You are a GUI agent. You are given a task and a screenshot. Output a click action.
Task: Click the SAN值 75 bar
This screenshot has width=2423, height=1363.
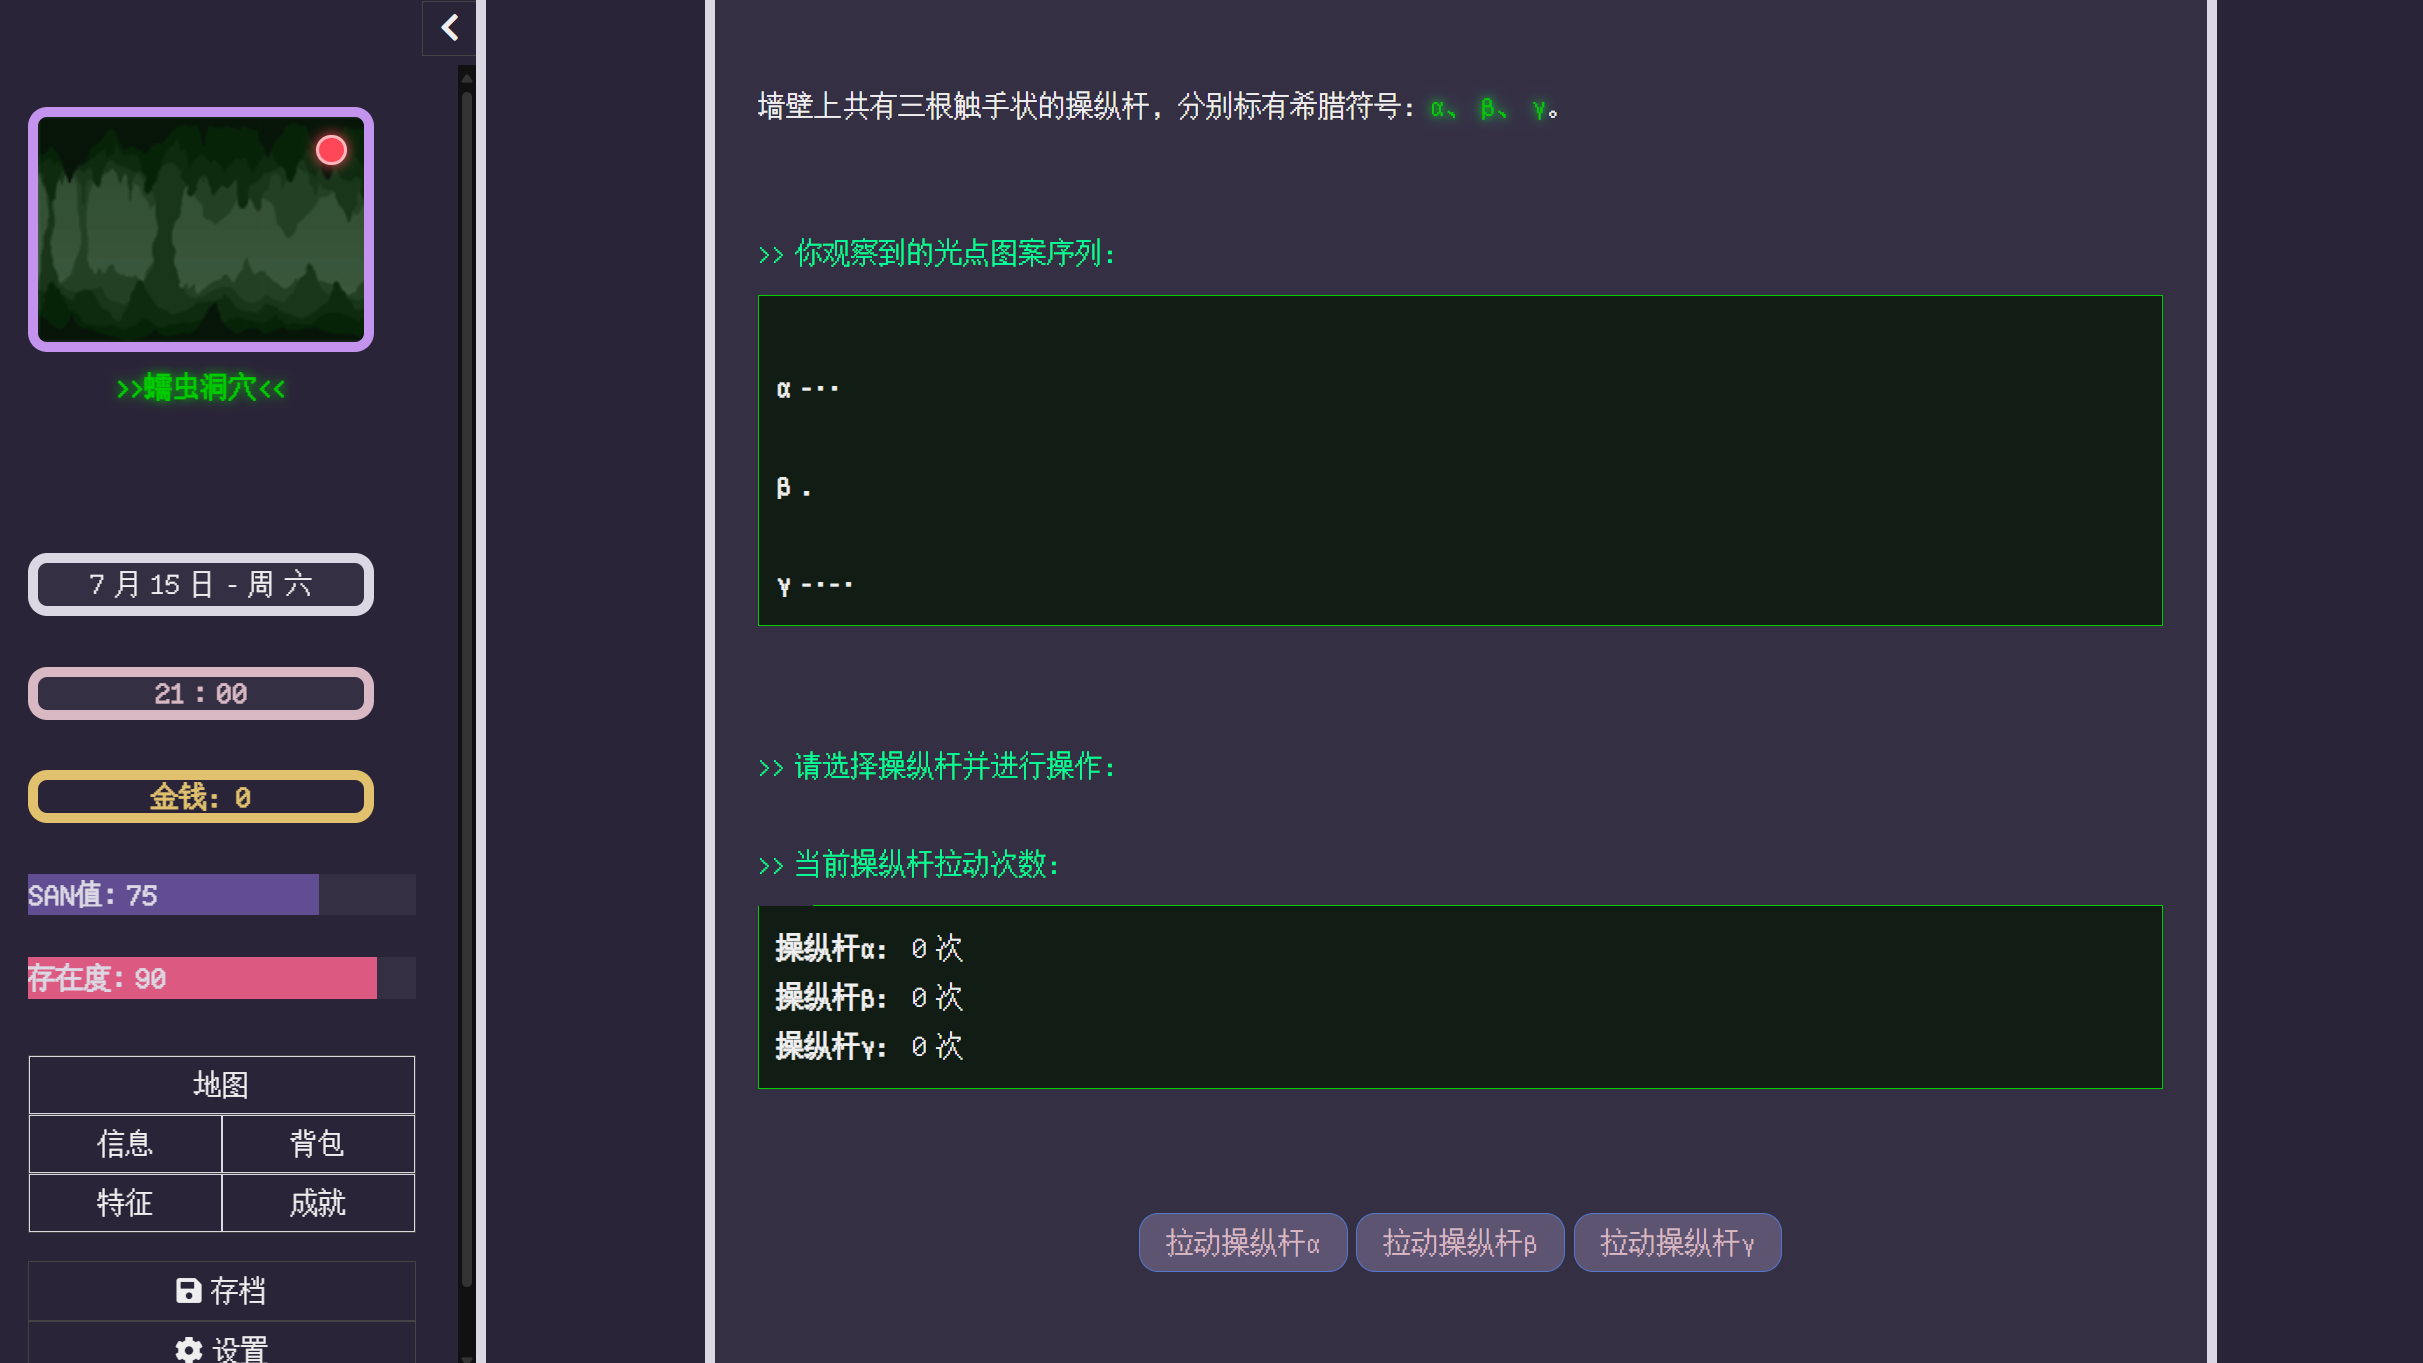coord(221,895)
